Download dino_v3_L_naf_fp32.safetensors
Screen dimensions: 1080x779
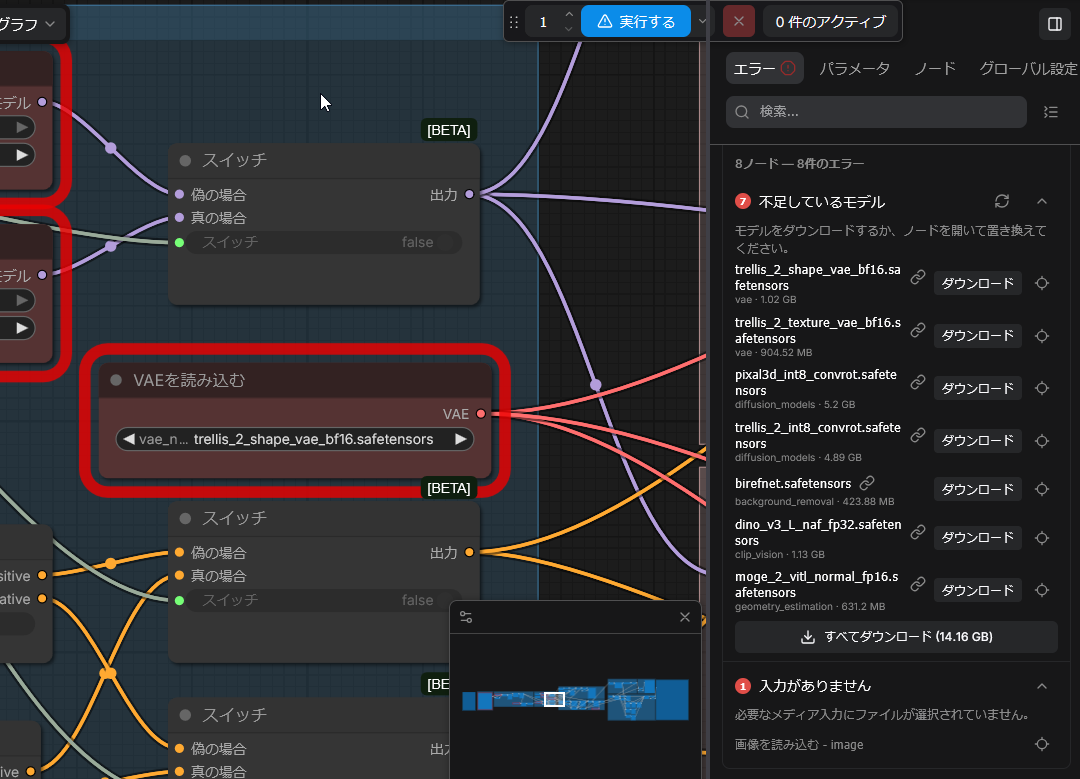pyautogui.click(x=977, y=537)
